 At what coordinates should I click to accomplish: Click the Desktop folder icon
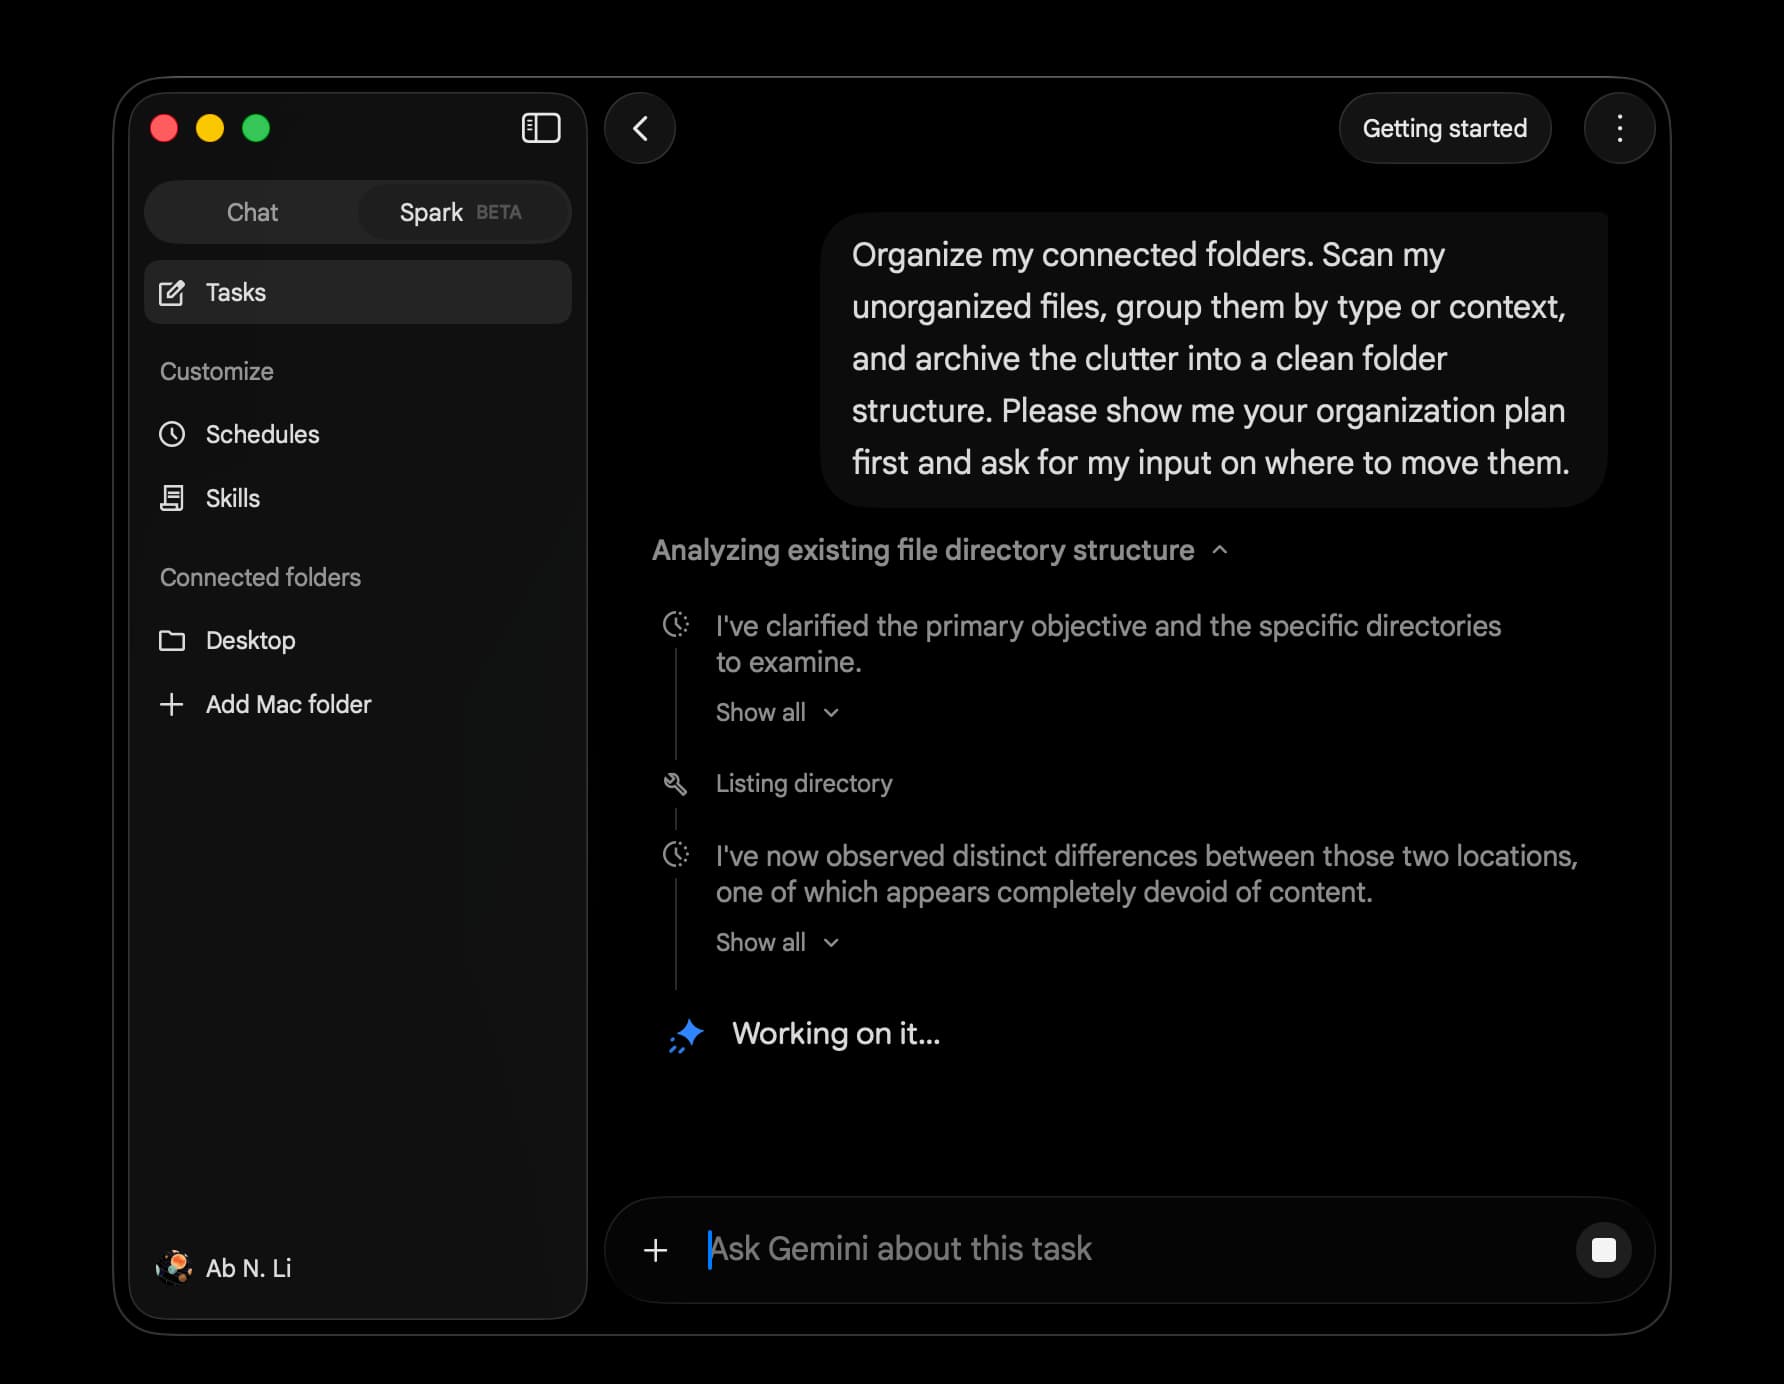coord(172,640)
